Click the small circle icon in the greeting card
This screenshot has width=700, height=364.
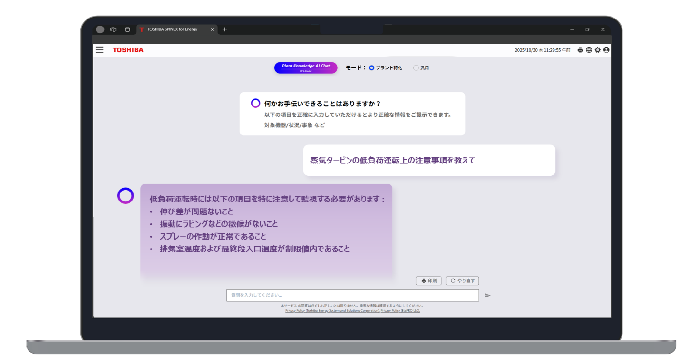(255, 103)
